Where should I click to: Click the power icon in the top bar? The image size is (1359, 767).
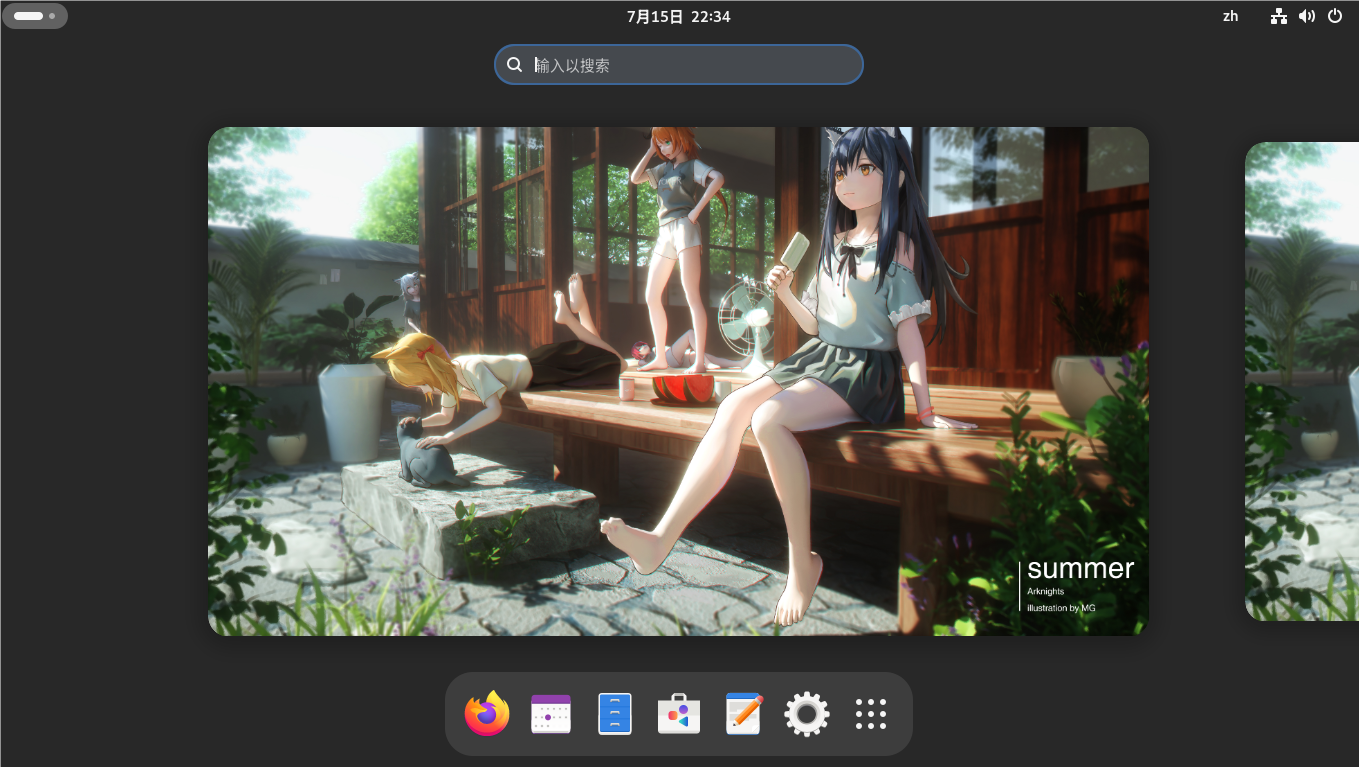[1335, 16]
